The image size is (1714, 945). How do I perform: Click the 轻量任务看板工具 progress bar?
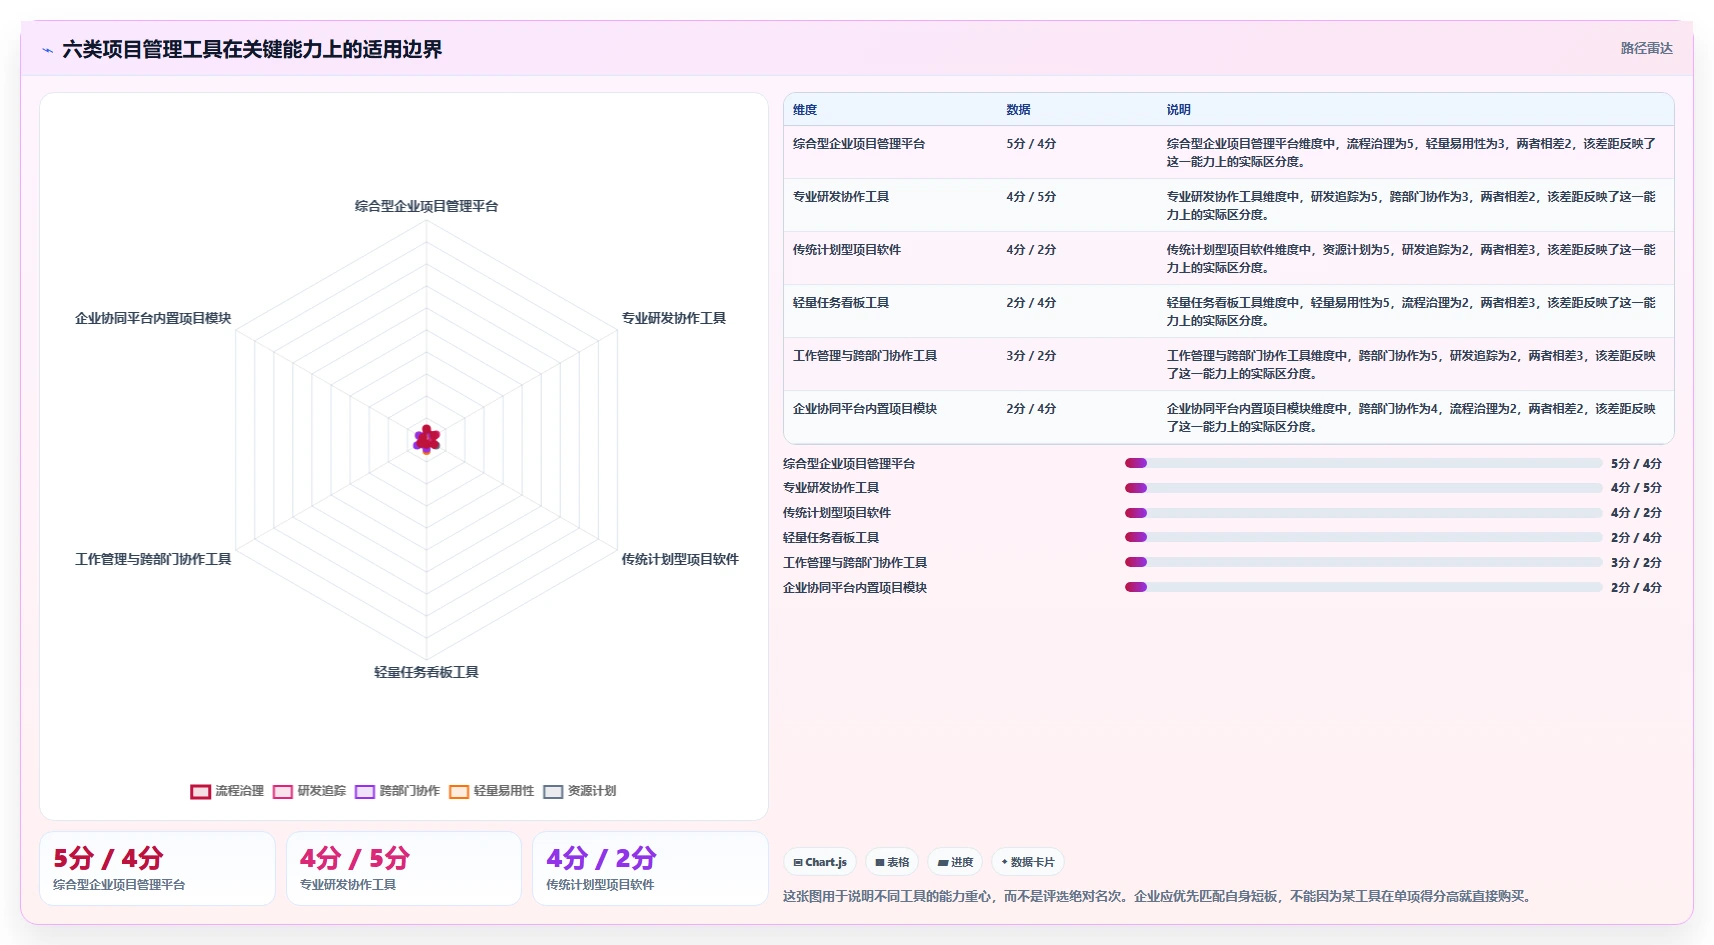(1363, 537)
